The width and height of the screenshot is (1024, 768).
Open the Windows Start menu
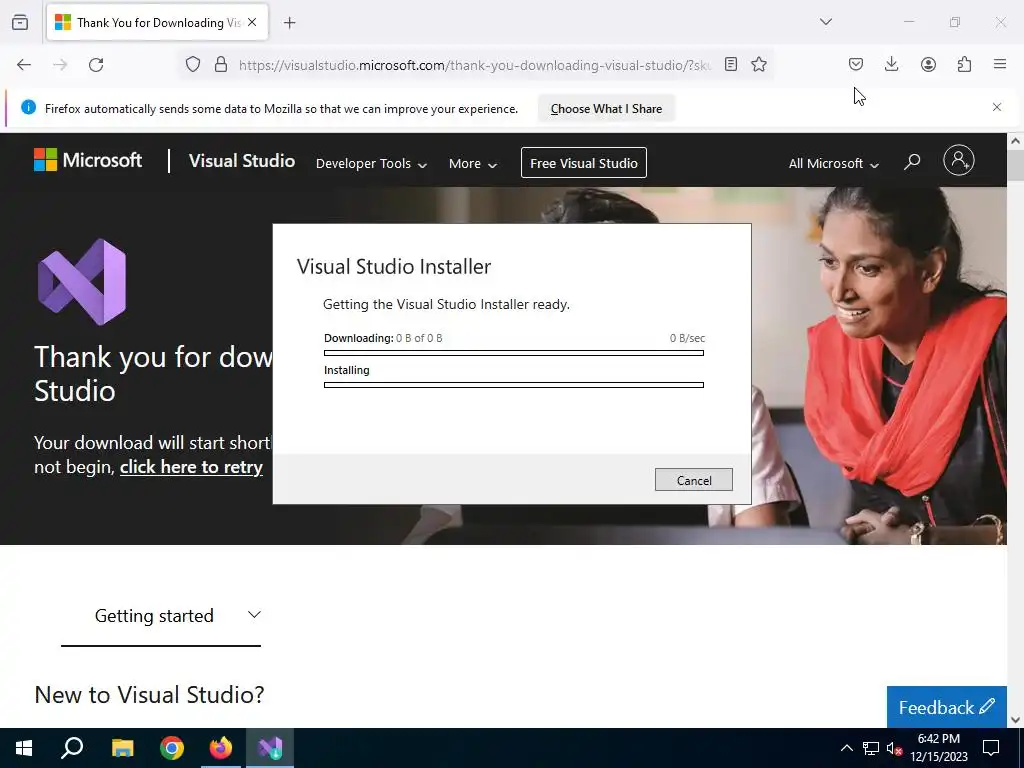coord(24,748)
